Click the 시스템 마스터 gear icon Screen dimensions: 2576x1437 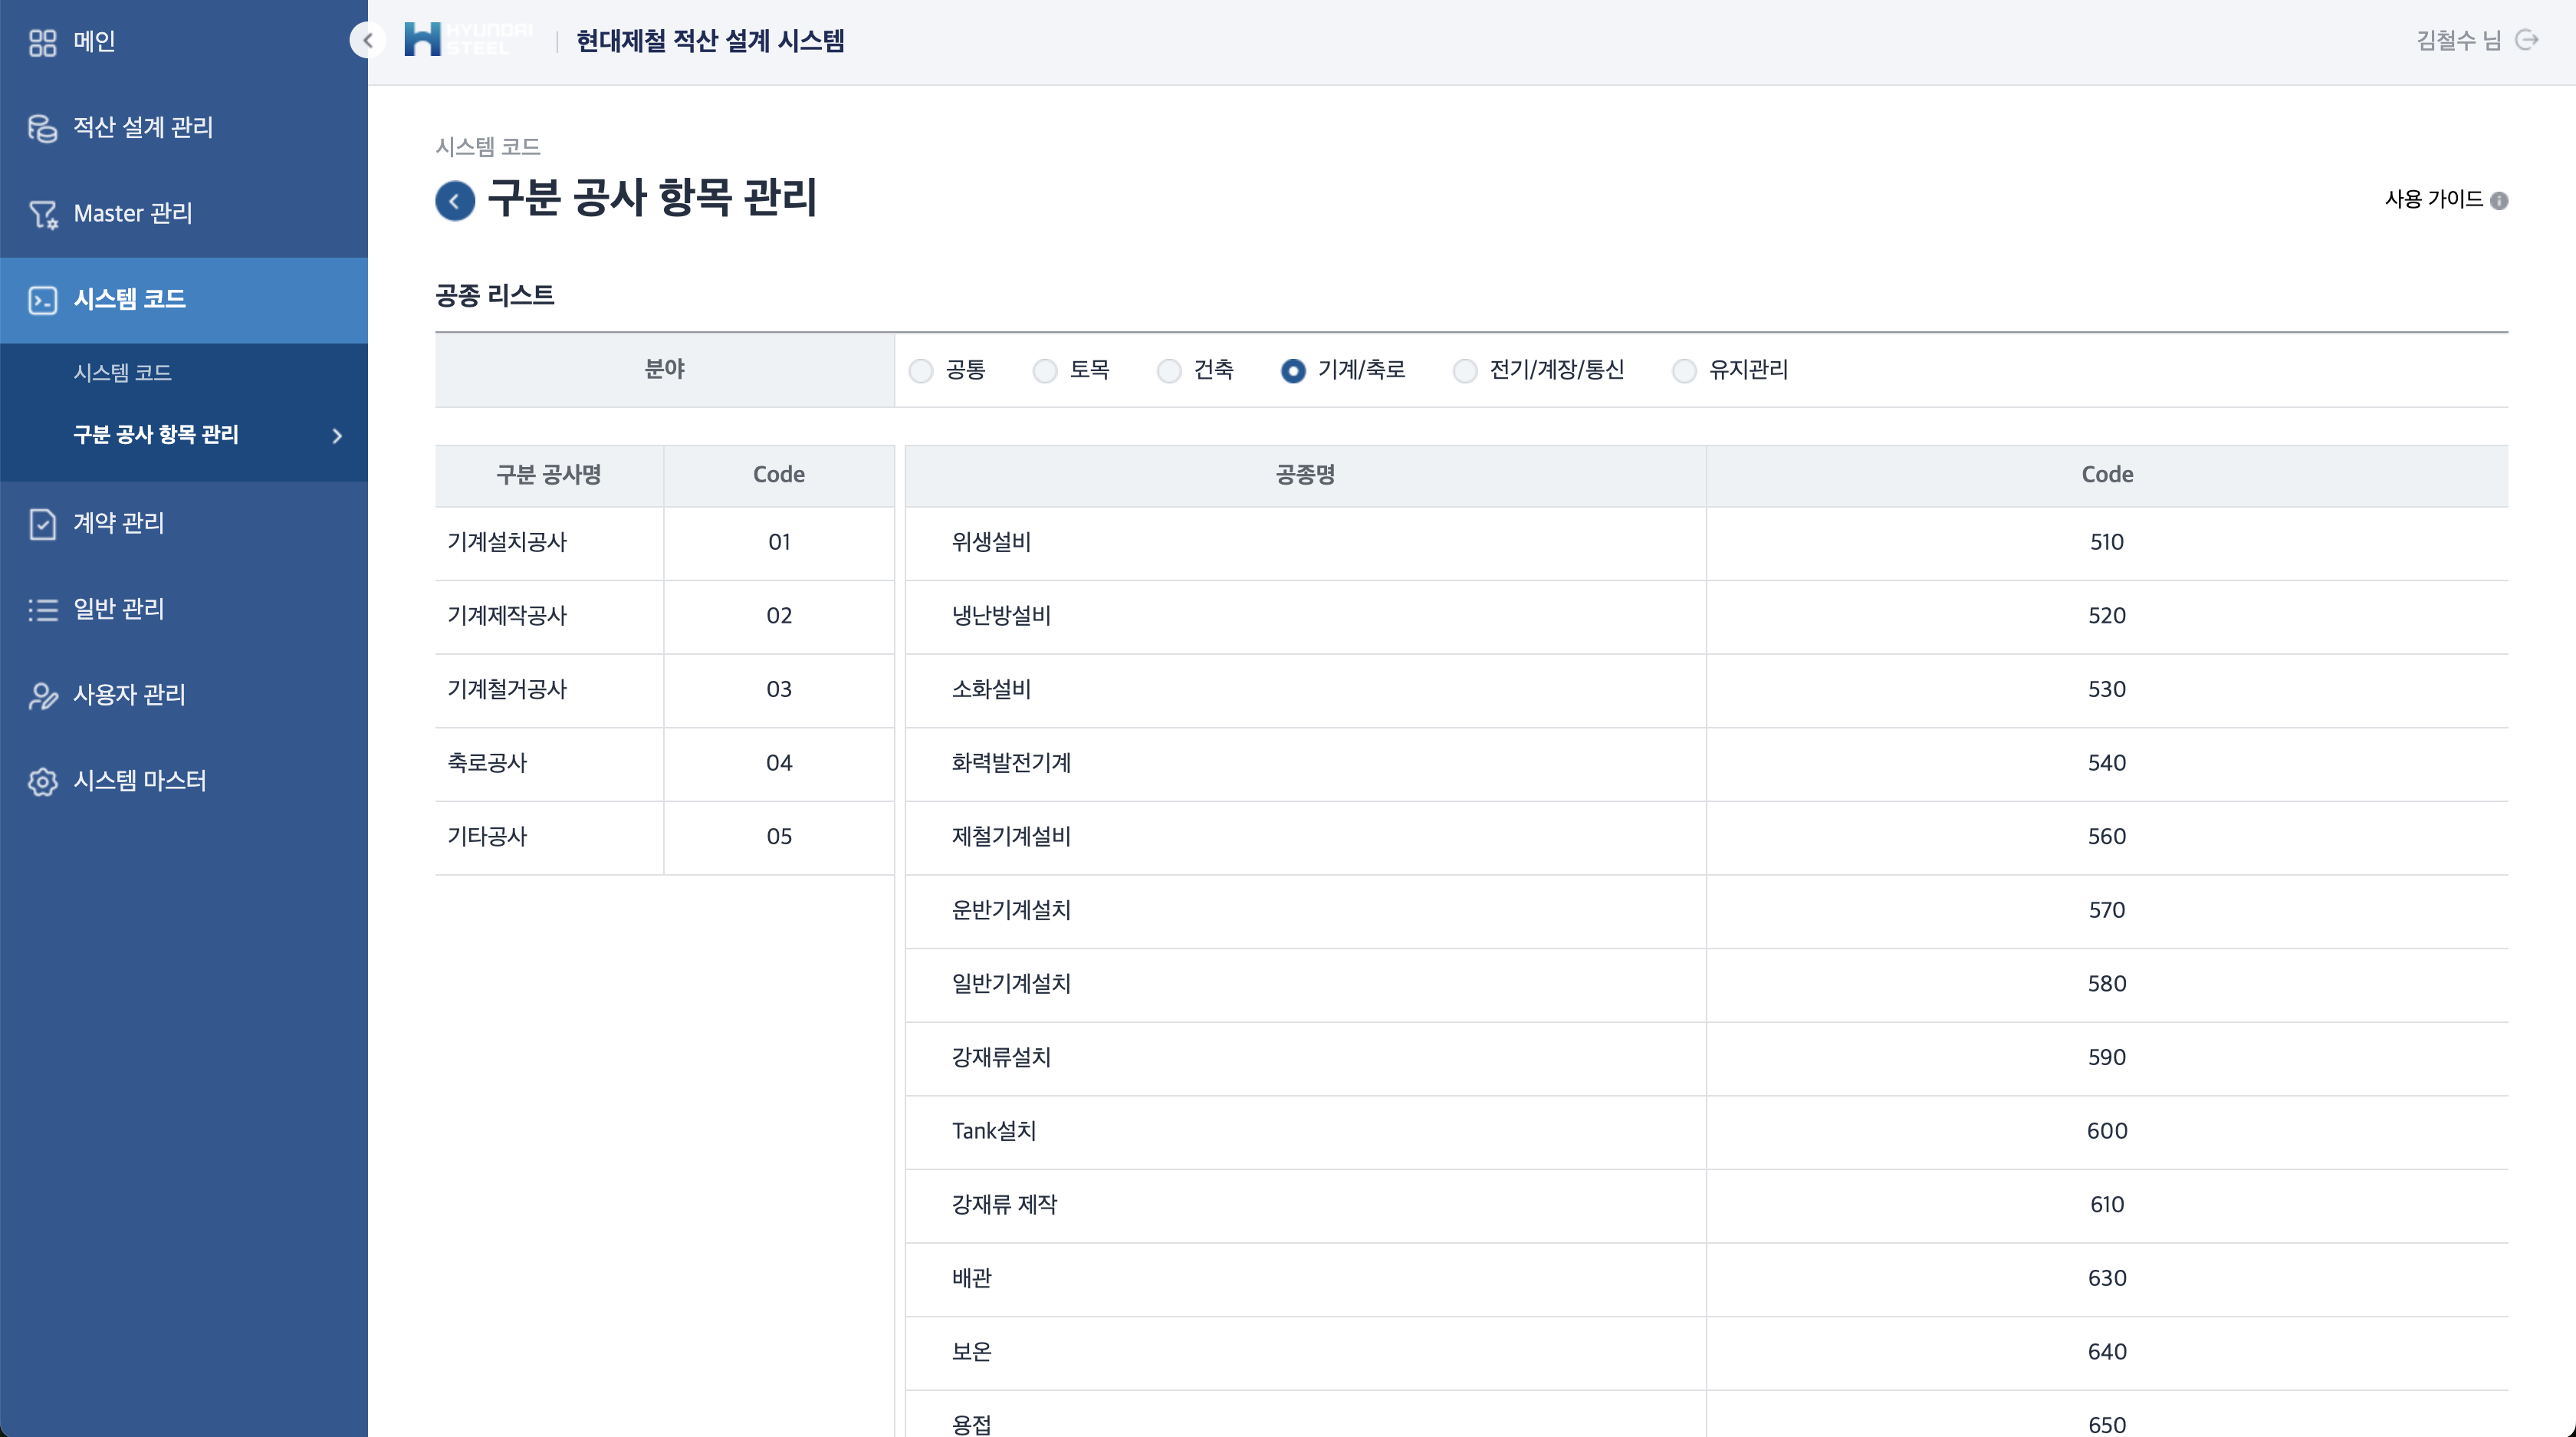click(42, 781)
